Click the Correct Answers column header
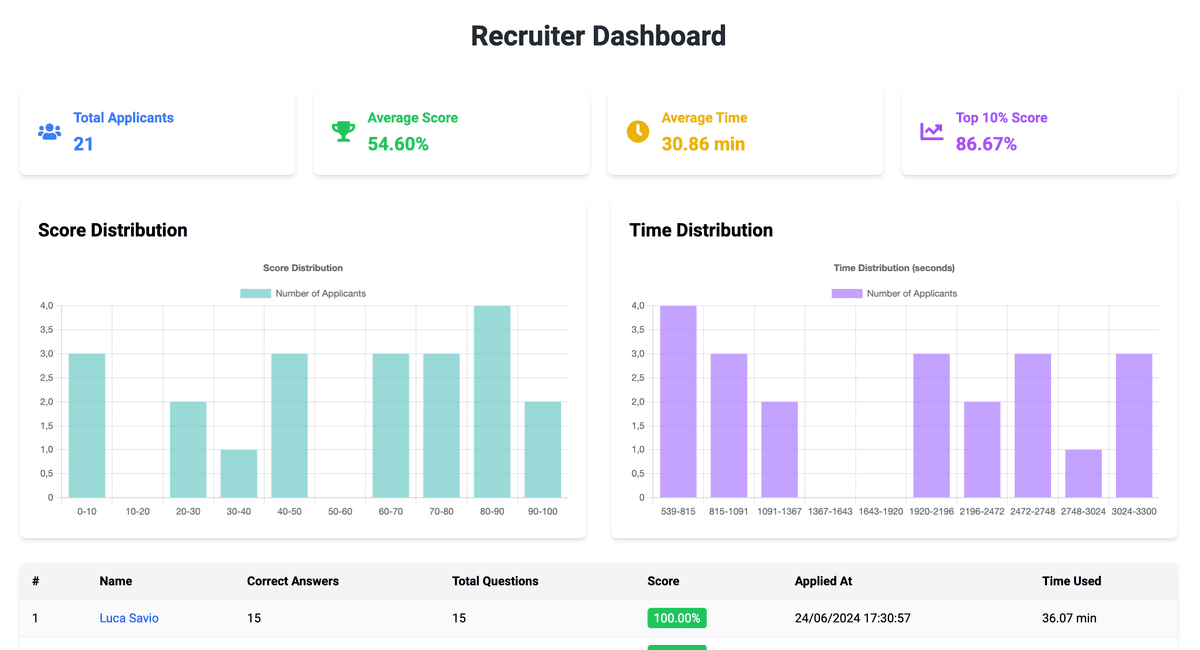 point(293,581)
